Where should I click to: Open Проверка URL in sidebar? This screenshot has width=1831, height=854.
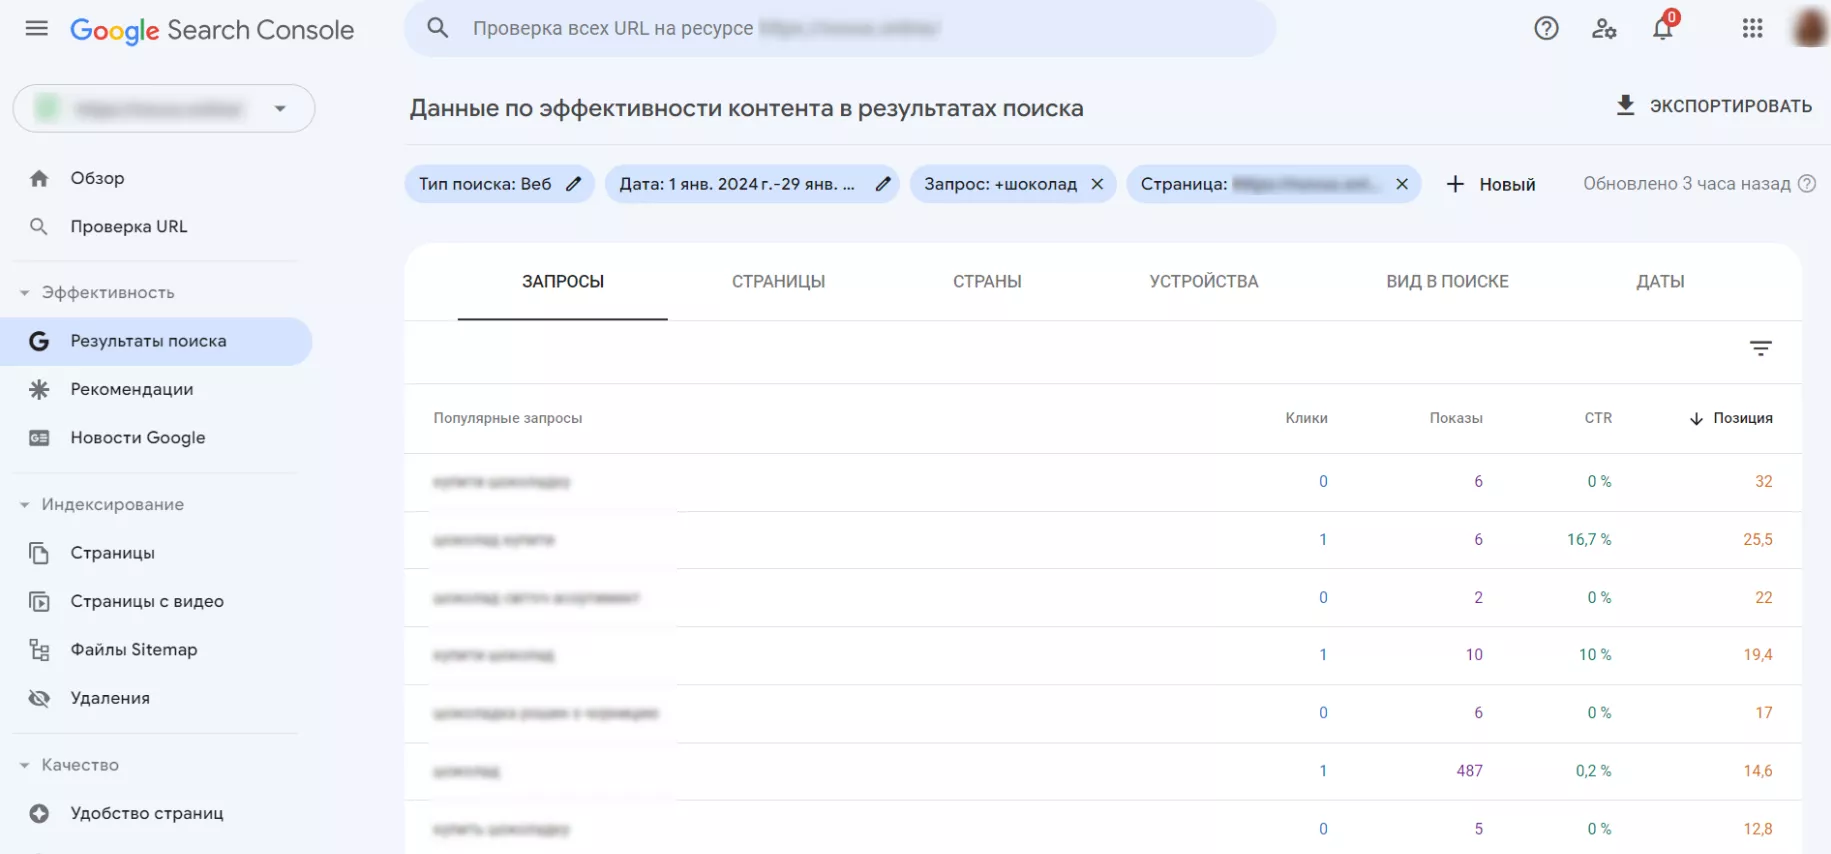coord(129,226)
